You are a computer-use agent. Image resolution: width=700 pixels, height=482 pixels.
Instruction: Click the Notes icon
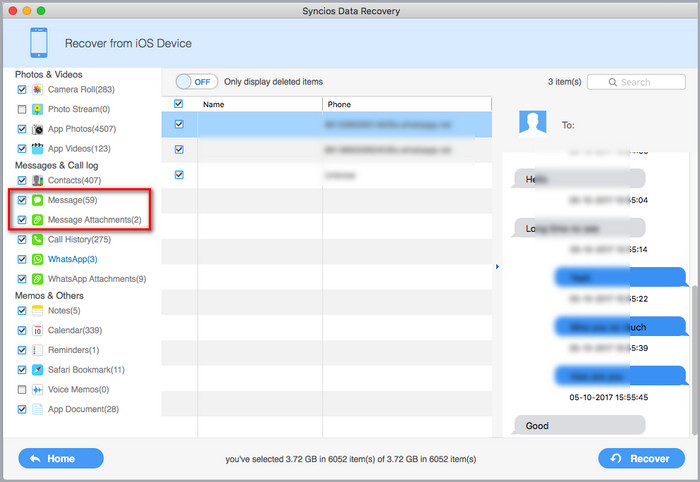click(38, 311)
